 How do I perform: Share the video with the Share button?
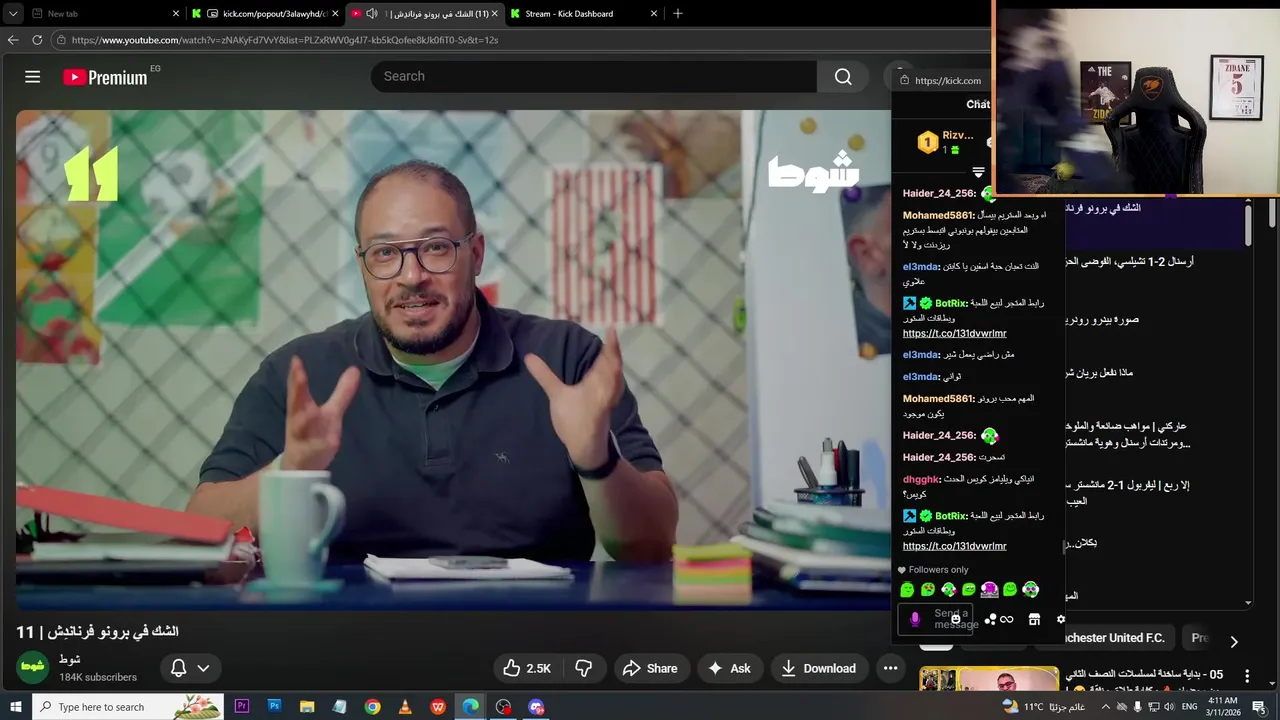coord(651,668)
